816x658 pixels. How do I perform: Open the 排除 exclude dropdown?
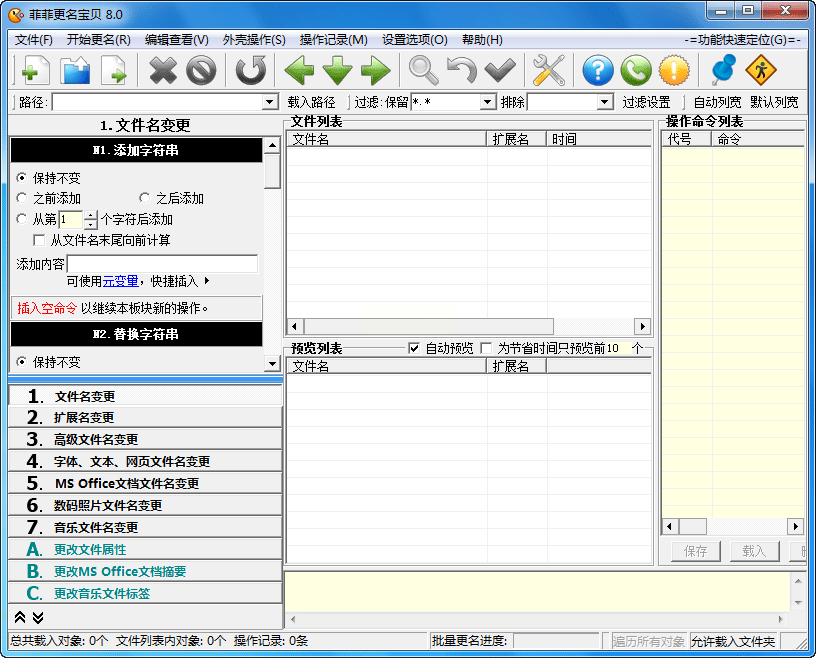point(604,102)
